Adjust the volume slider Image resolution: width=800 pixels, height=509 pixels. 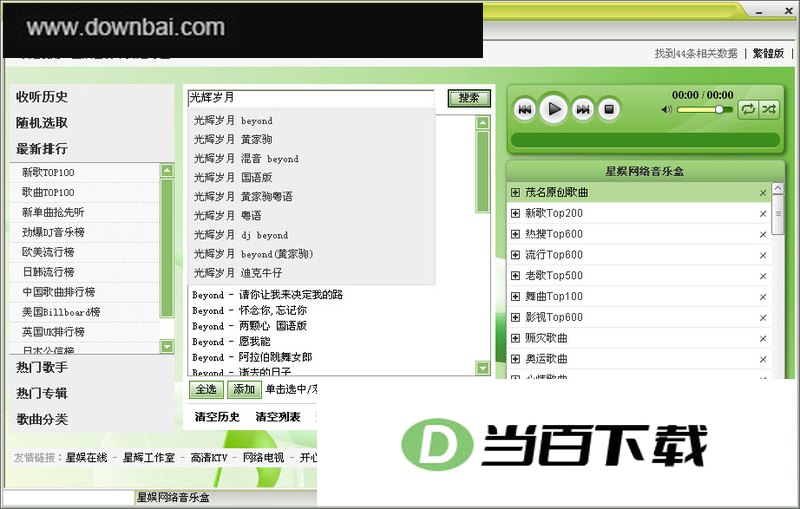click(704, 110)
